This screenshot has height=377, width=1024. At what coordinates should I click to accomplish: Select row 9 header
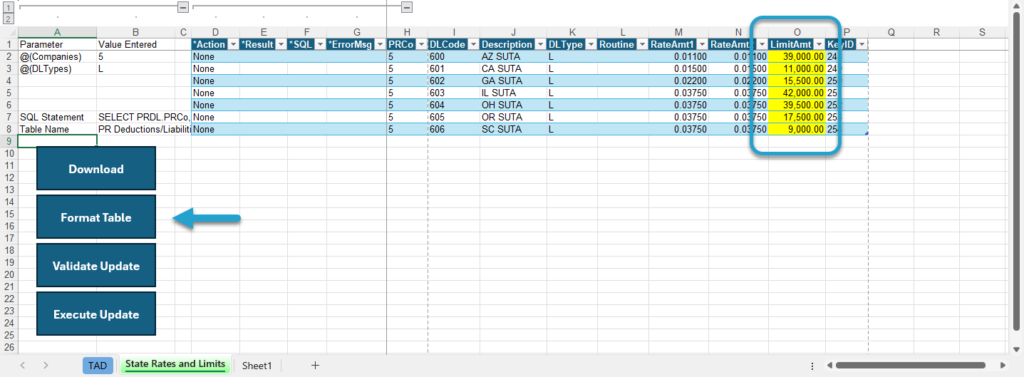[x=8, y=141]
